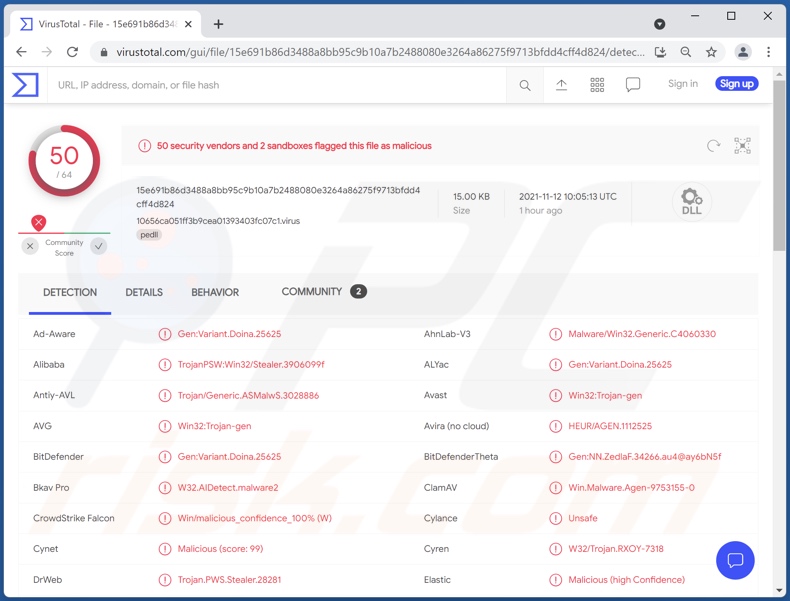Focus the URL, IP address, domain search field
Screen dimensions: 790x601
coord(277,85)
